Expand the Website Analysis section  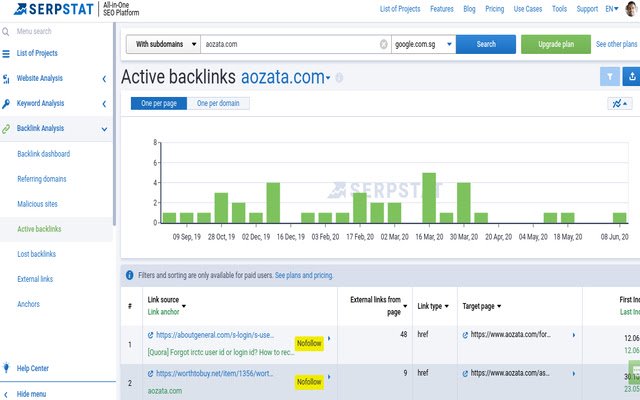coord(104,79)
